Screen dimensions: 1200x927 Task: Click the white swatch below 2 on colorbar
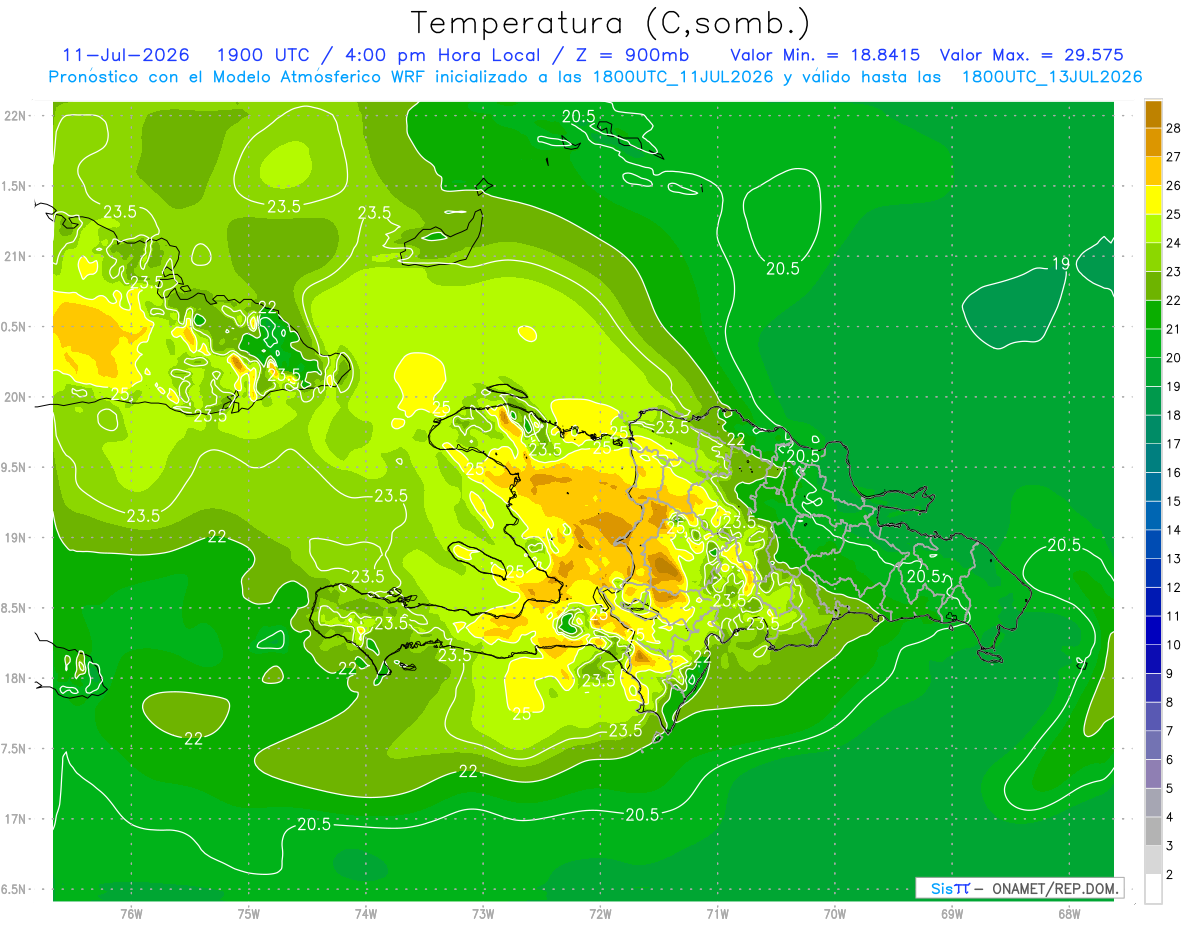click(x=1153, y=889)
